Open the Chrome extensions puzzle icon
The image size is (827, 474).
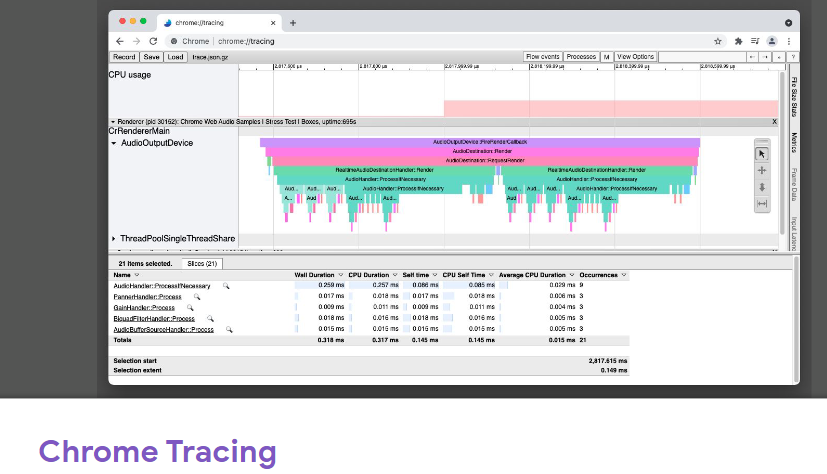click(x=738, y=41)
